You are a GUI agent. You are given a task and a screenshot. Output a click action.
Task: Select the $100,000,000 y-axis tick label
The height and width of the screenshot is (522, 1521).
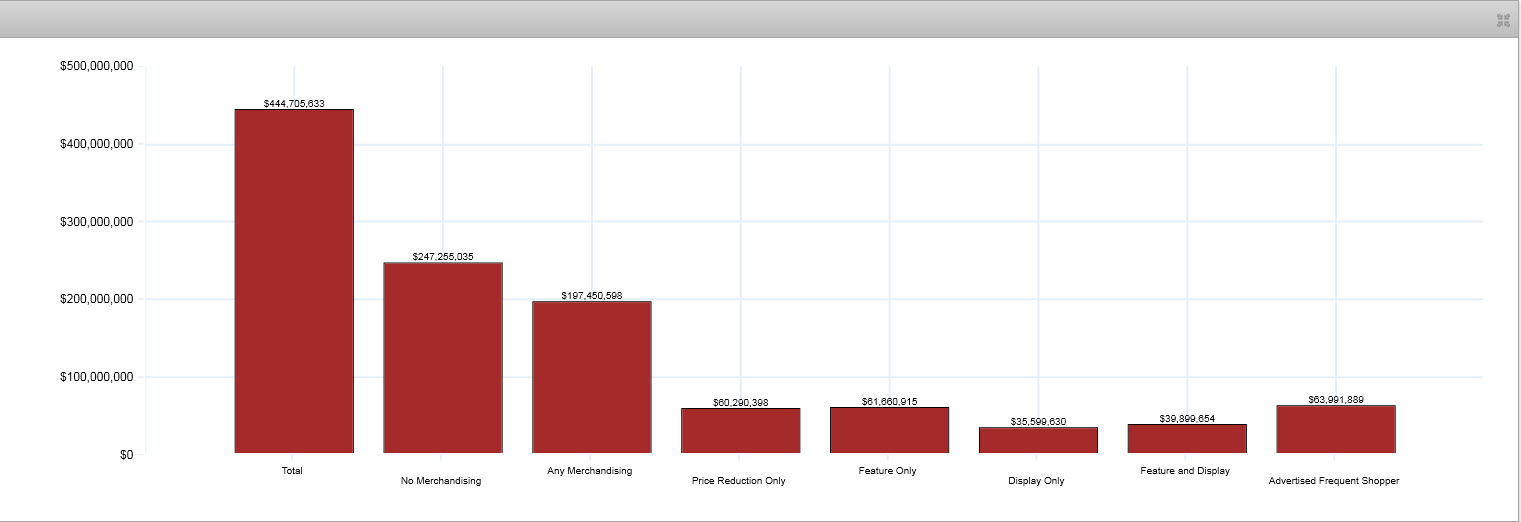[96, 377]
